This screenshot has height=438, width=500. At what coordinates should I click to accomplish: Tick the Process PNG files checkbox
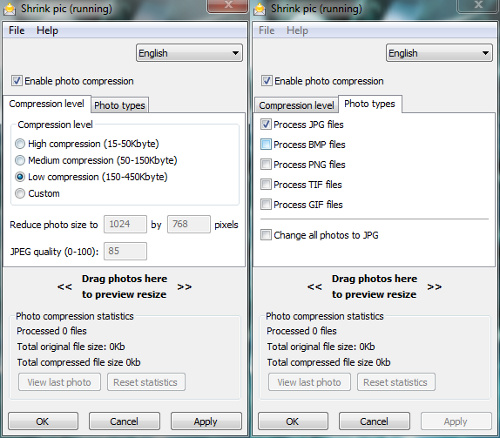266,164
